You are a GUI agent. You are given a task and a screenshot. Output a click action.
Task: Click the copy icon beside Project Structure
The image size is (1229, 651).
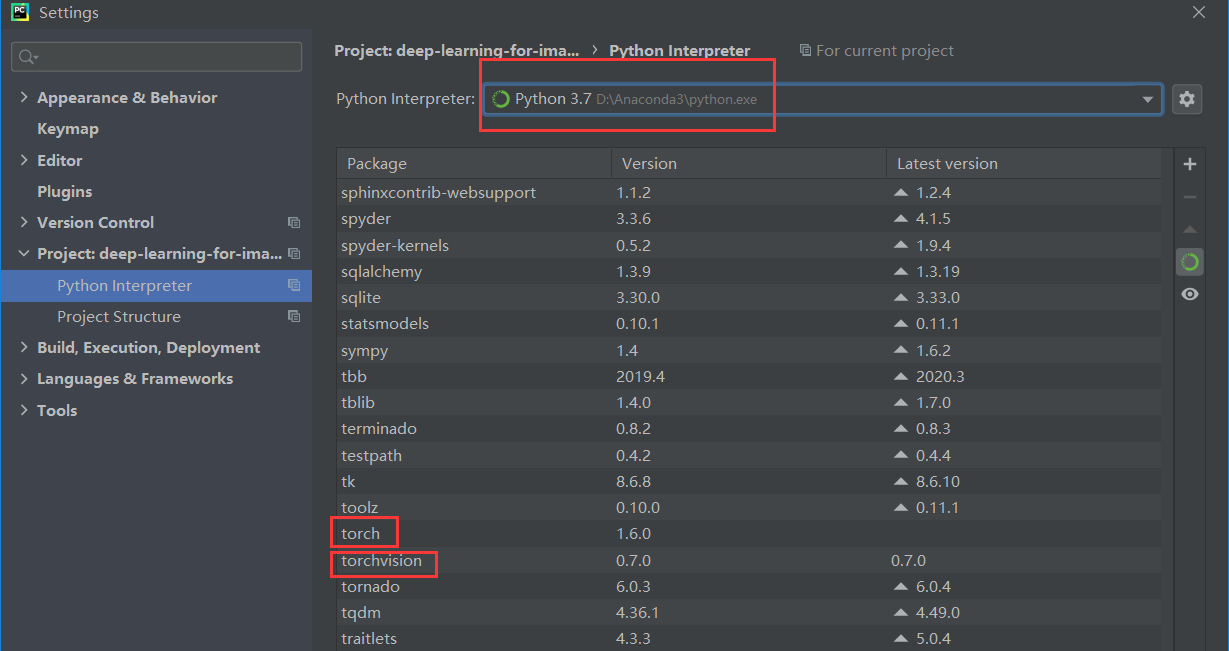[x=294, y=316]
